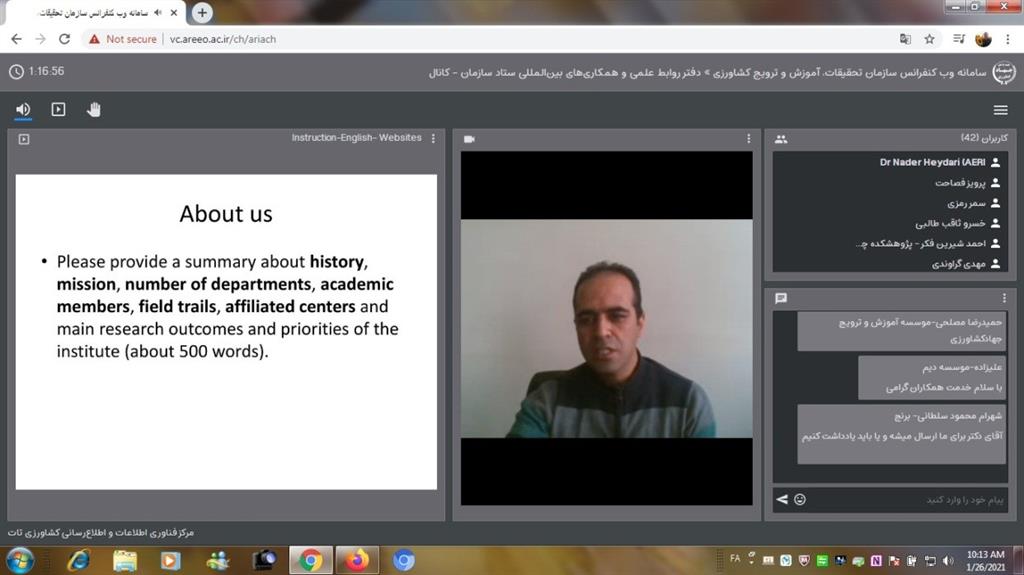Screen dimensions: 1024x575
Task: Click the chat bubble icon in the chat panel header
Action: point(781,298)
